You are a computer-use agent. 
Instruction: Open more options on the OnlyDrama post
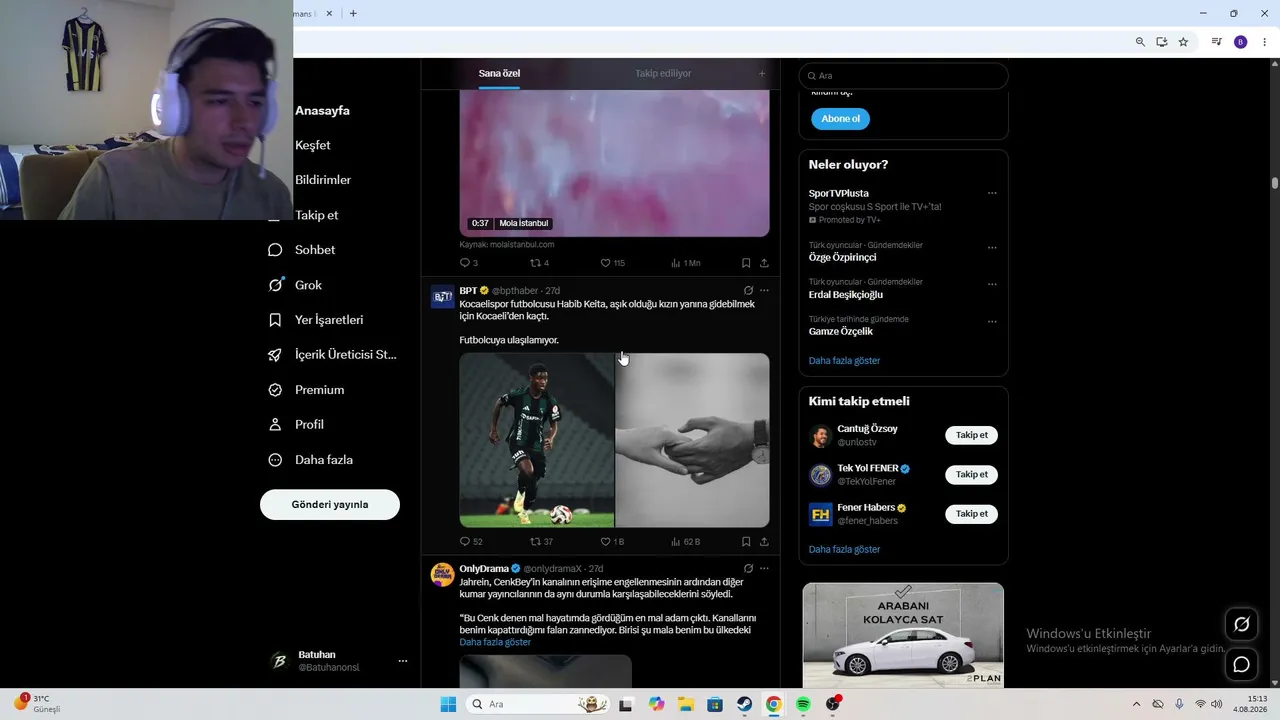point(764,569)
